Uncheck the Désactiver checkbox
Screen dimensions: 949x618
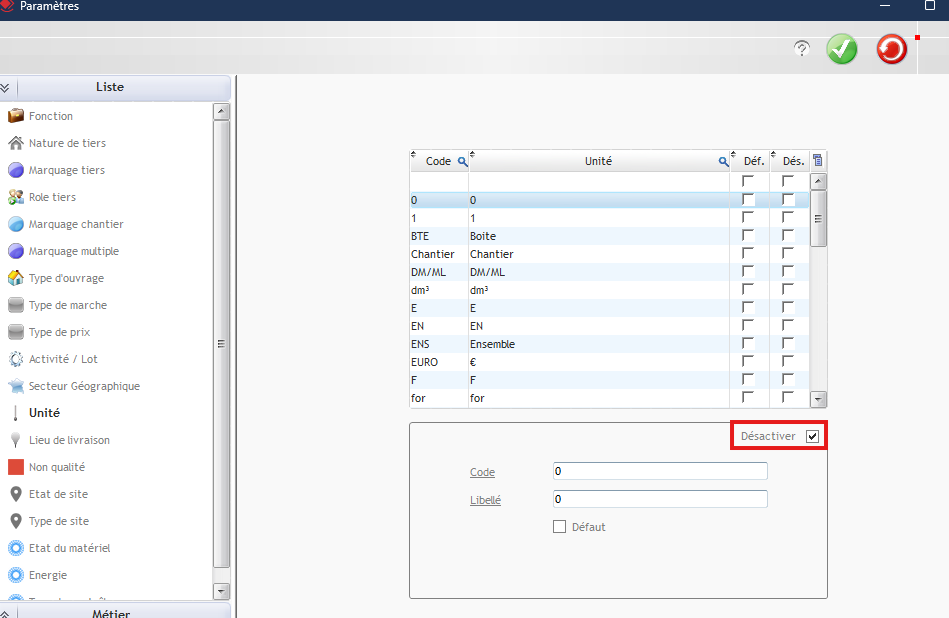point(812,437)
